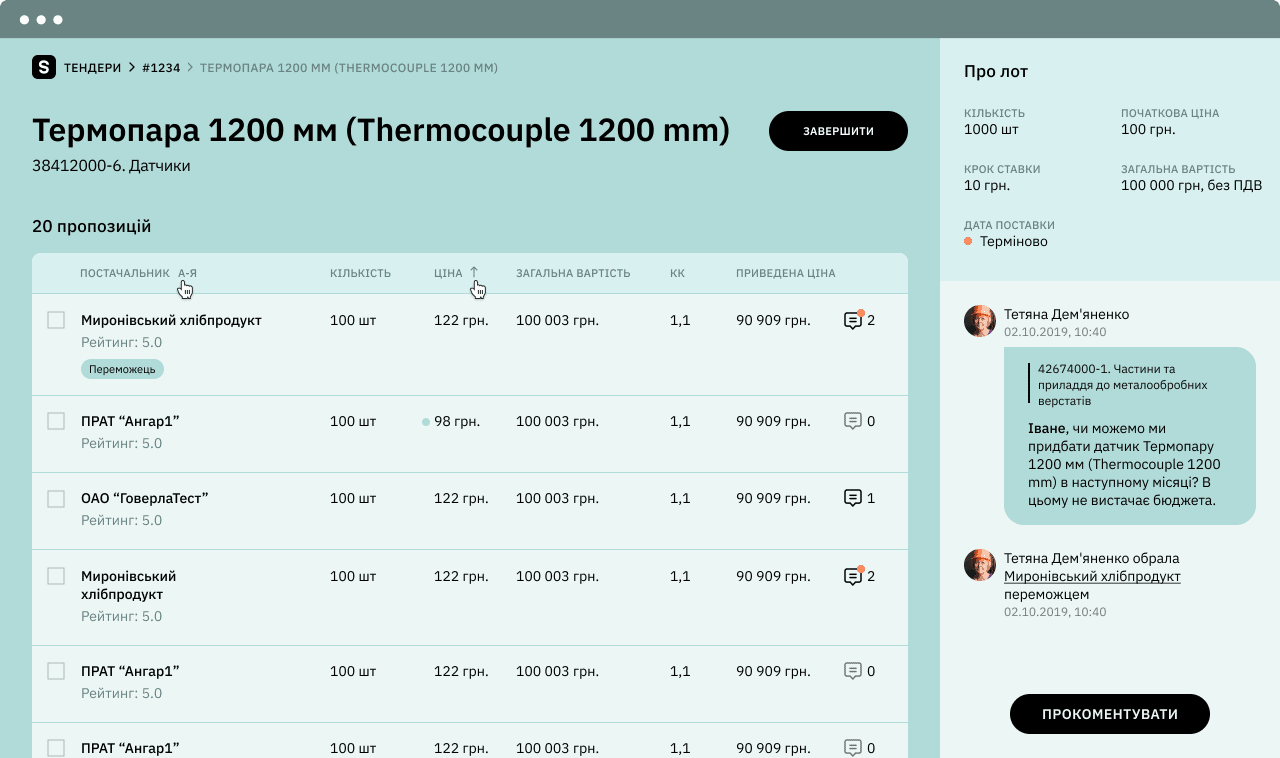The width and height of the screenshot is (1280, 758).
Task: Open the underlined Миронівський хлібпродукт link in activity
Action: 1092,577
